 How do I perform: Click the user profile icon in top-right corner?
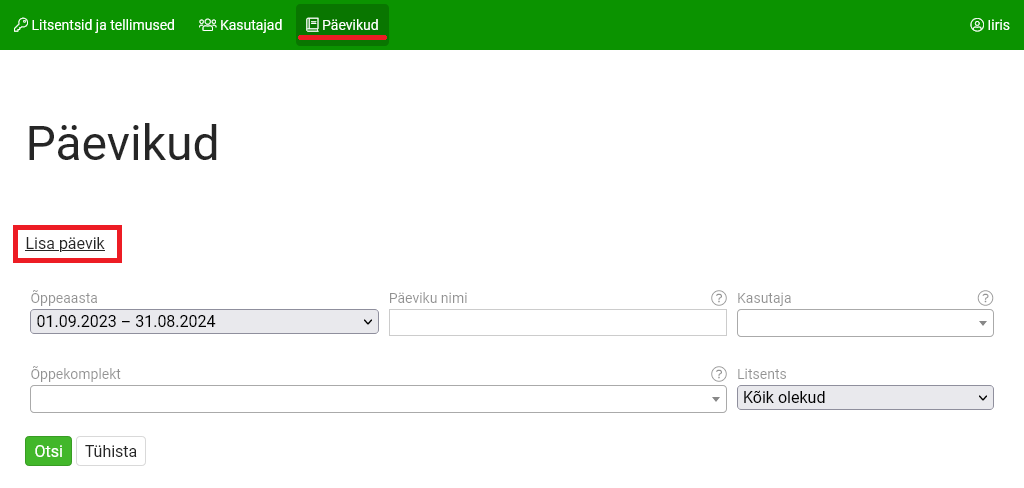977,25
